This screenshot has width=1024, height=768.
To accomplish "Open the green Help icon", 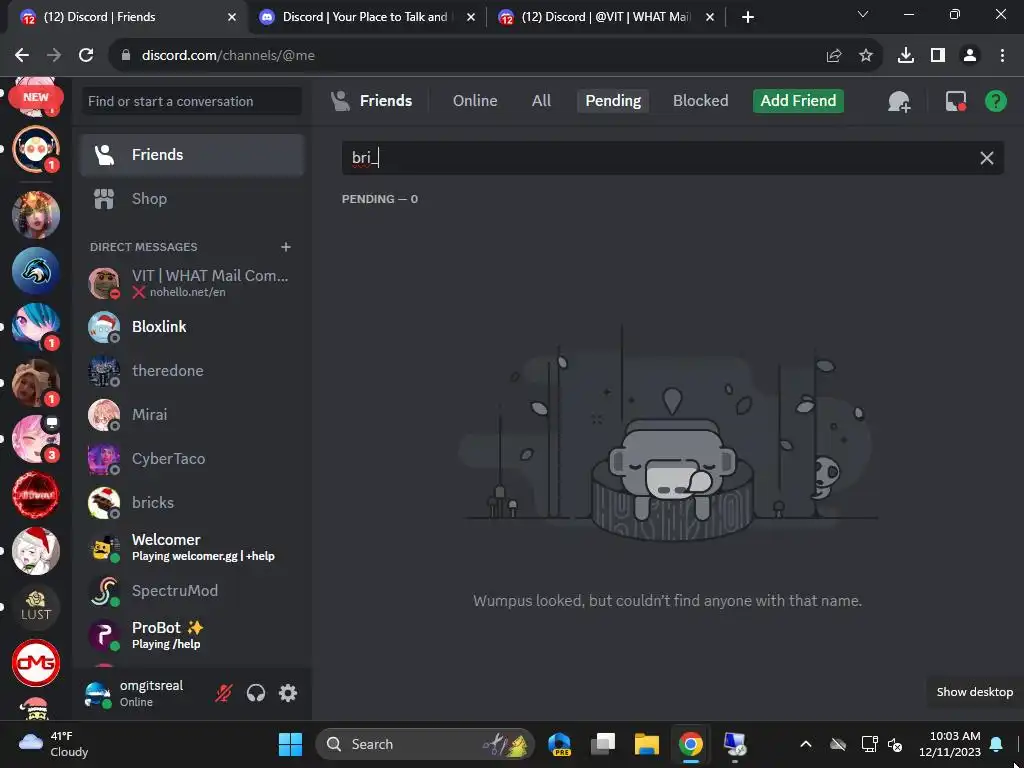I will (x=995, y=101).
